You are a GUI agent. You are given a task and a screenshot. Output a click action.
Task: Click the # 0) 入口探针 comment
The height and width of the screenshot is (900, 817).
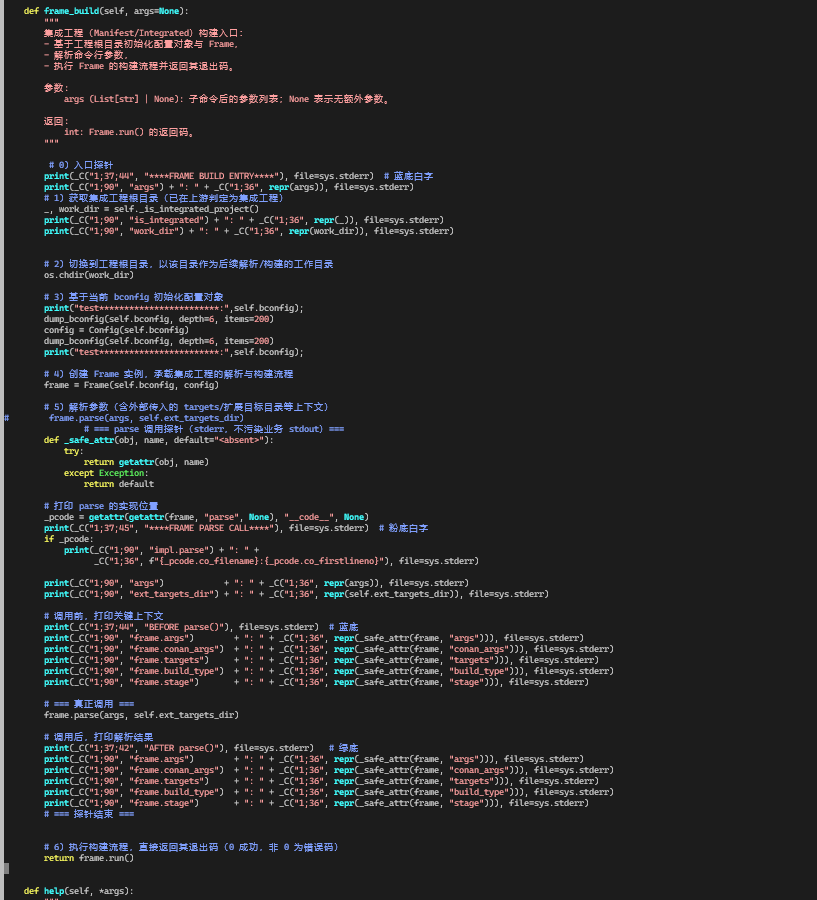(81, 165)
